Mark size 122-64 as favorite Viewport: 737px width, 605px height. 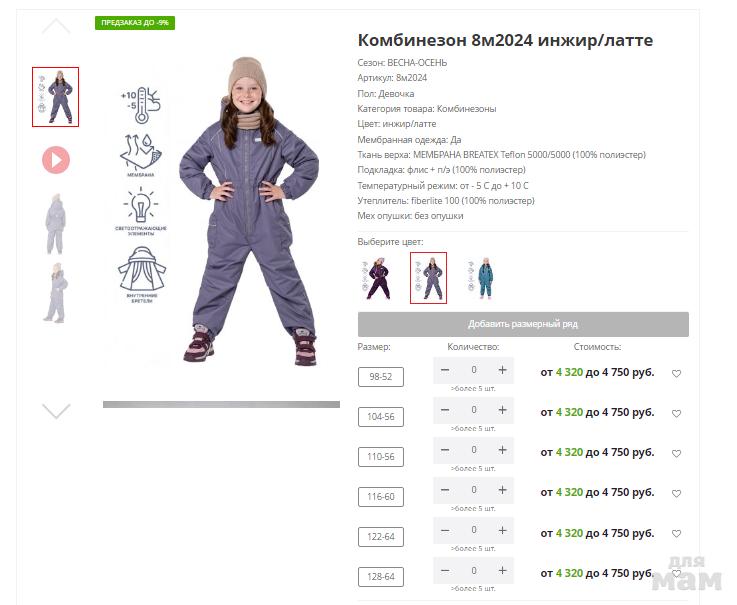click(x=676, y=534)
